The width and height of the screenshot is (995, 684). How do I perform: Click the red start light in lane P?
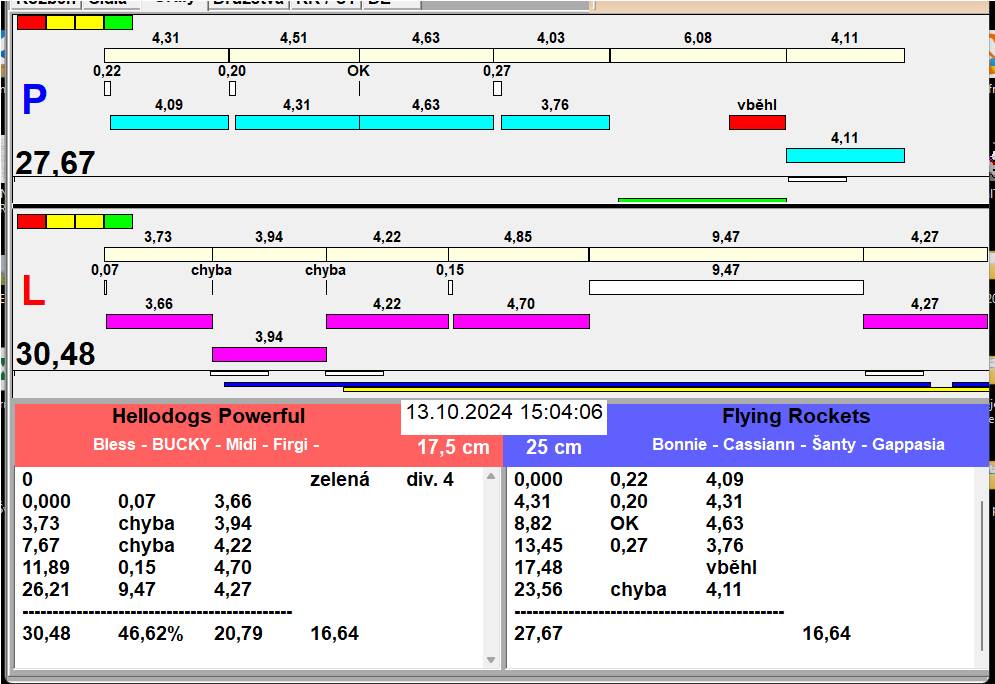point(31,23)
